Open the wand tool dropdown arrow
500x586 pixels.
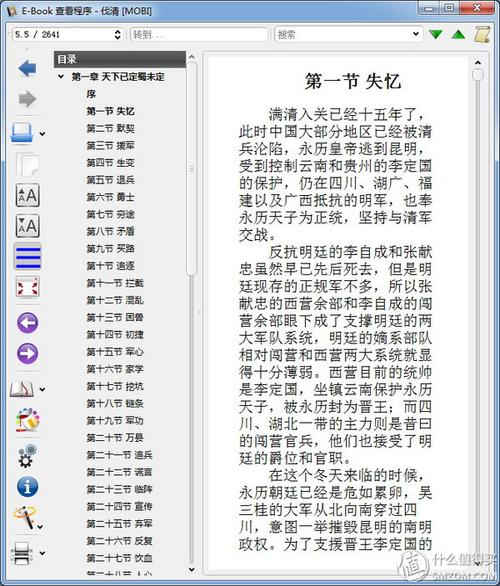[40, 527]
